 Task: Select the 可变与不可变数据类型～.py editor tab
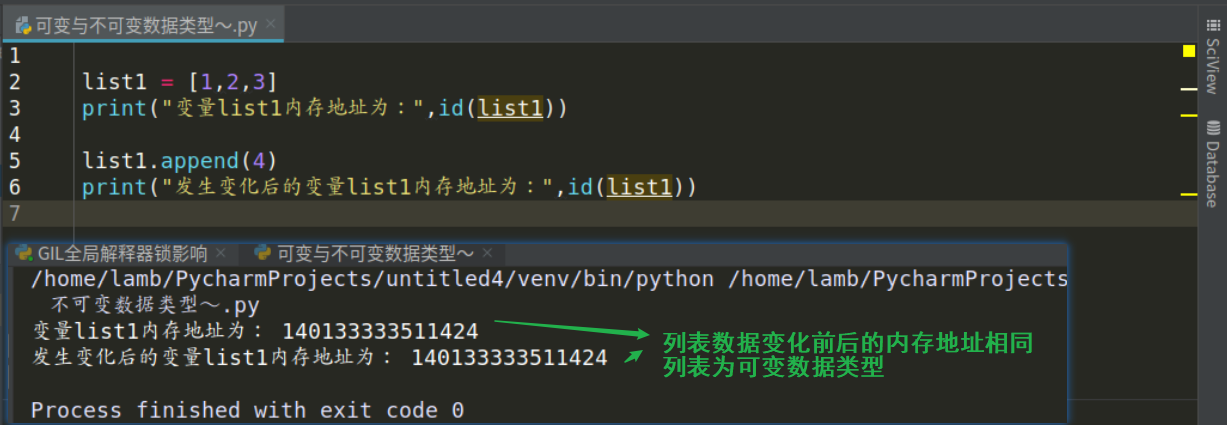tap(145, 26)
